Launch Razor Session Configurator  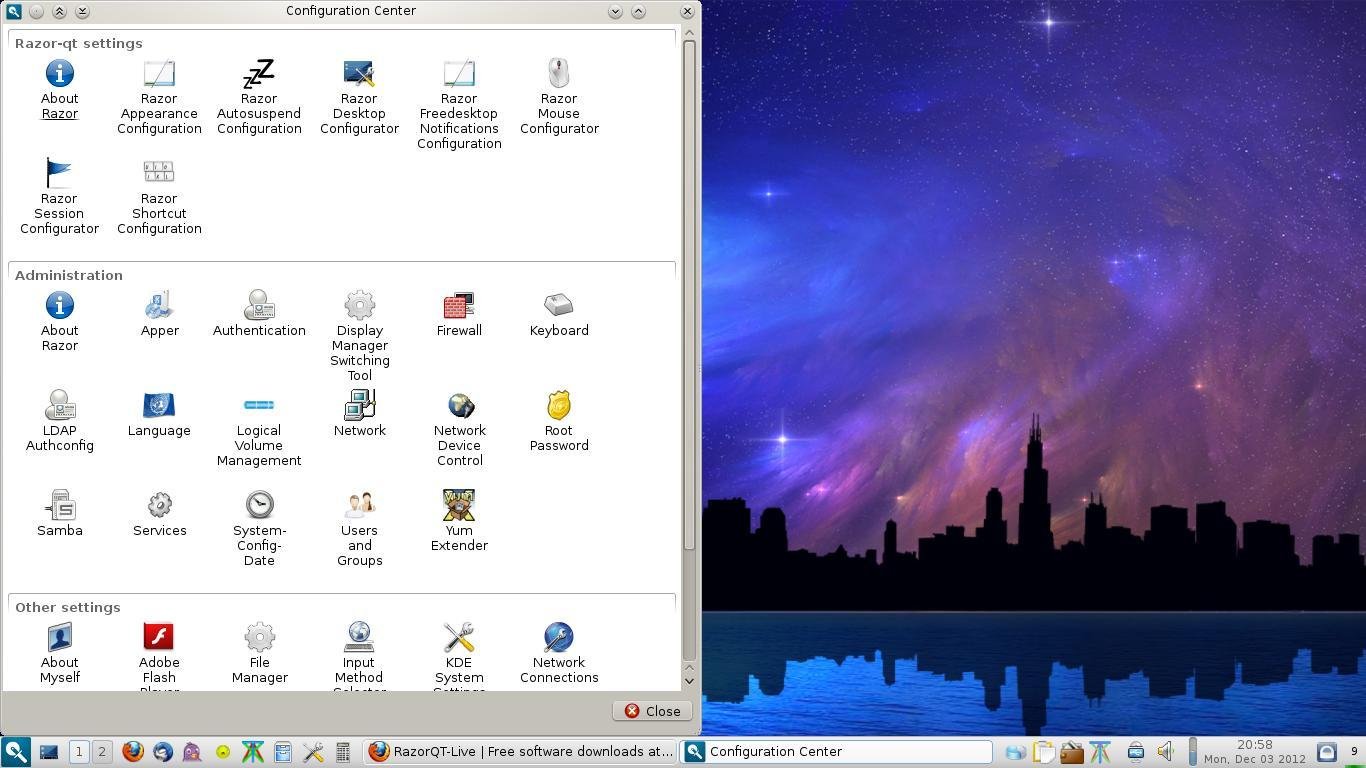tap(59, 197)
